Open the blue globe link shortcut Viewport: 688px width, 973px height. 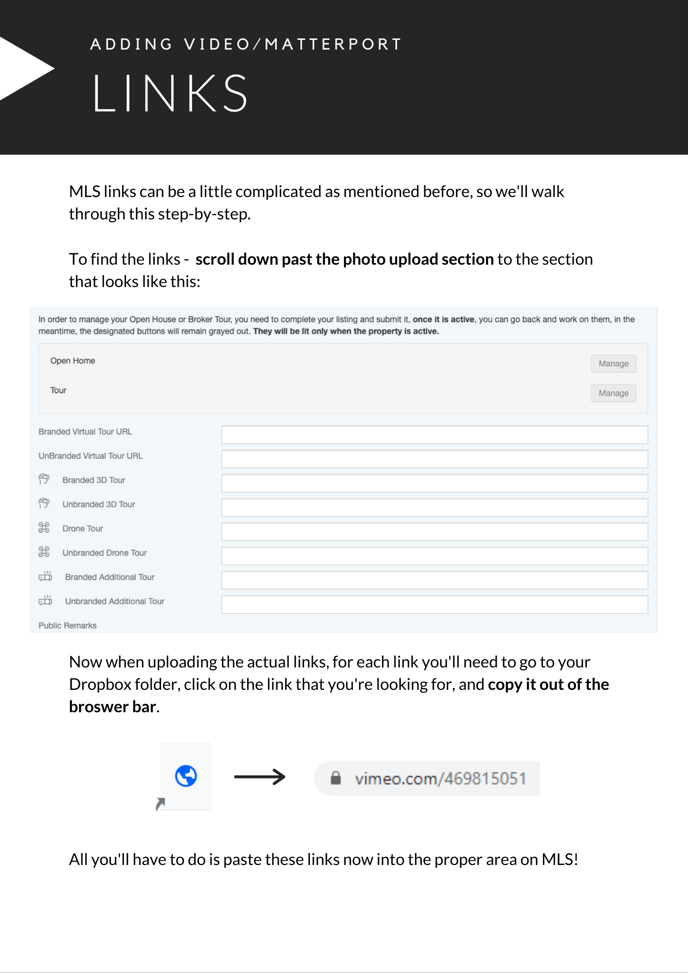pos(185,776)
